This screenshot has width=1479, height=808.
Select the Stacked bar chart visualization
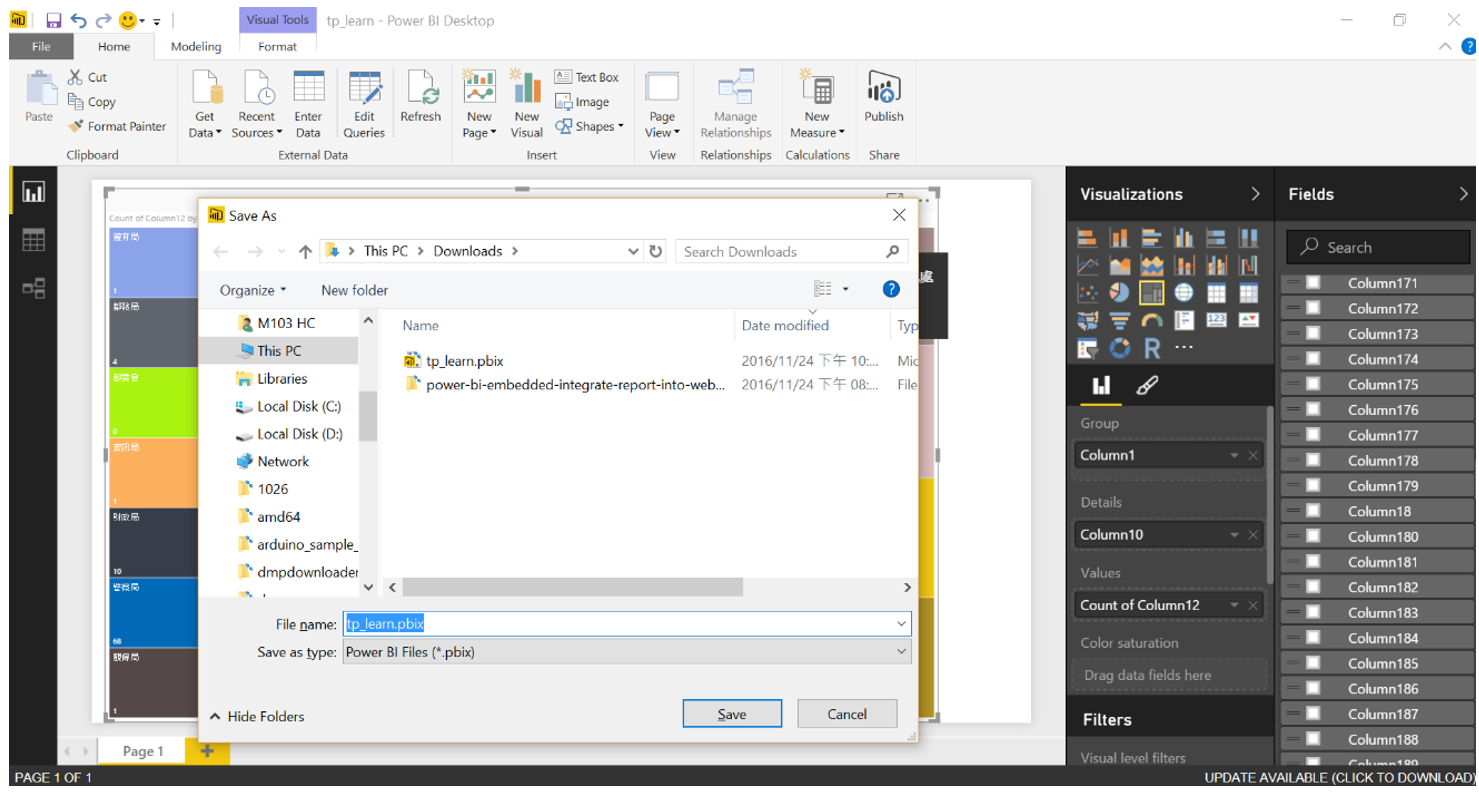pyautogui.click(x=1087, y=238)
